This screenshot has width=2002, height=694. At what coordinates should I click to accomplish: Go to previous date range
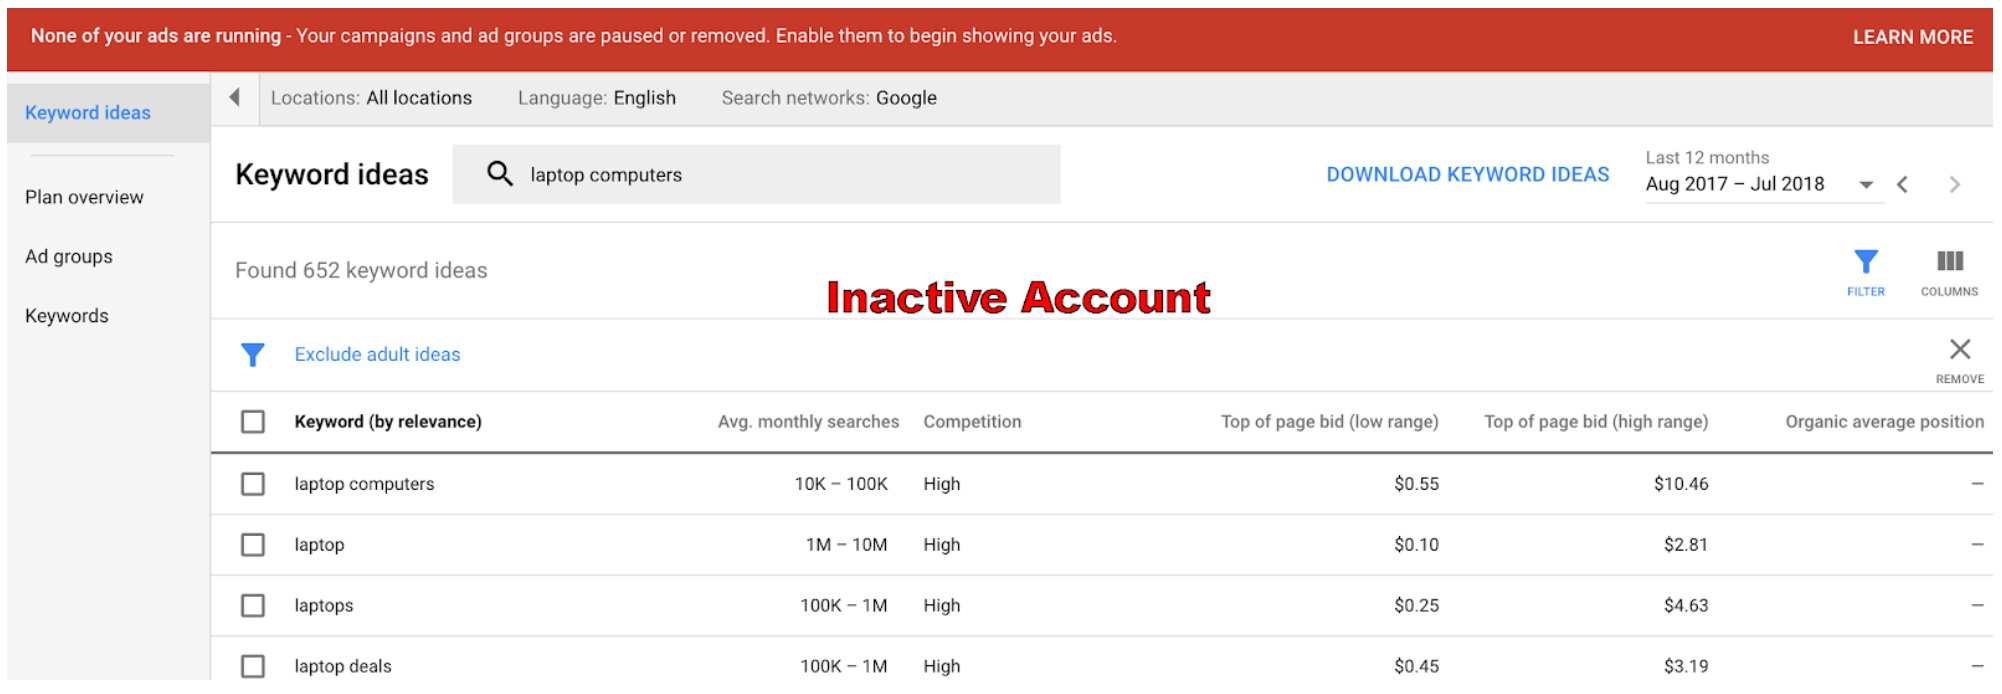click(1902, 184)
